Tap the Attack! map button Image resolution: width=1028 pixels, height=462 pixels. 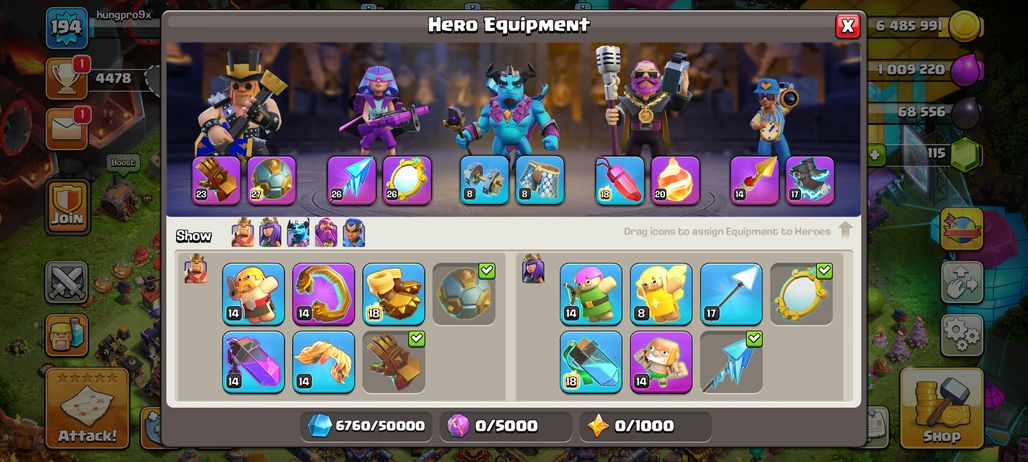coord(87,408)
